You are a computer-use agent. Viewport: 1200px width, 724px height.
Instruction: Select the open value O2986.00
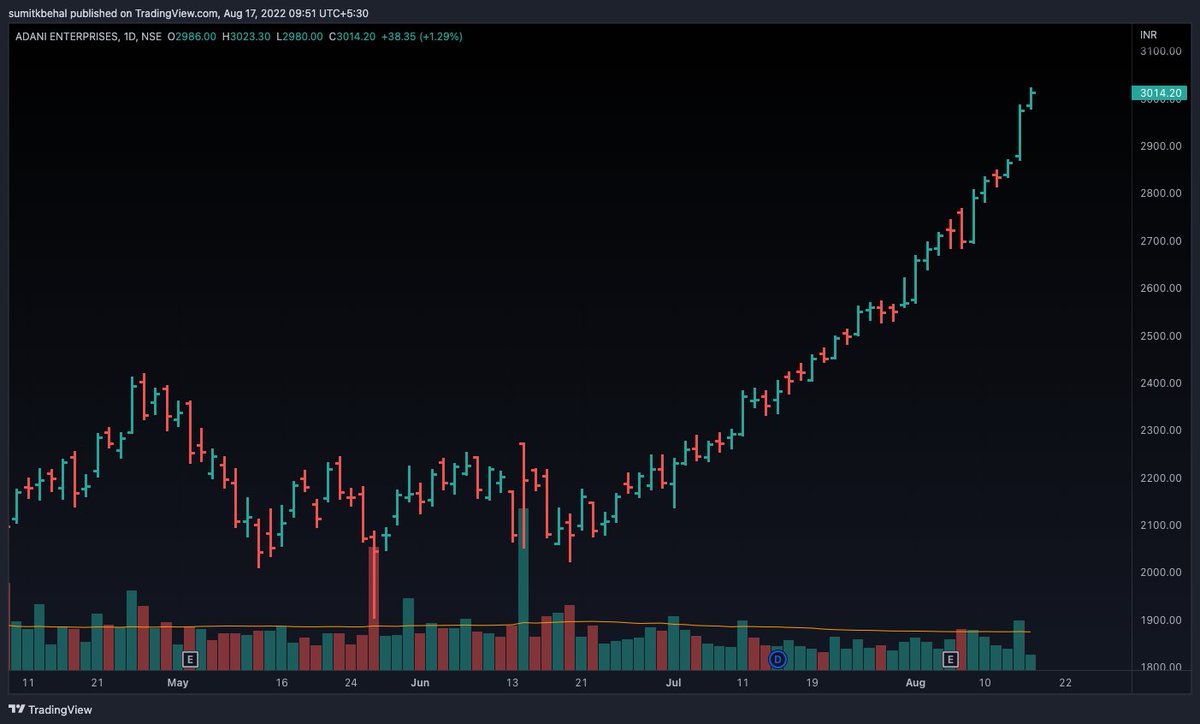coord(192,36)
